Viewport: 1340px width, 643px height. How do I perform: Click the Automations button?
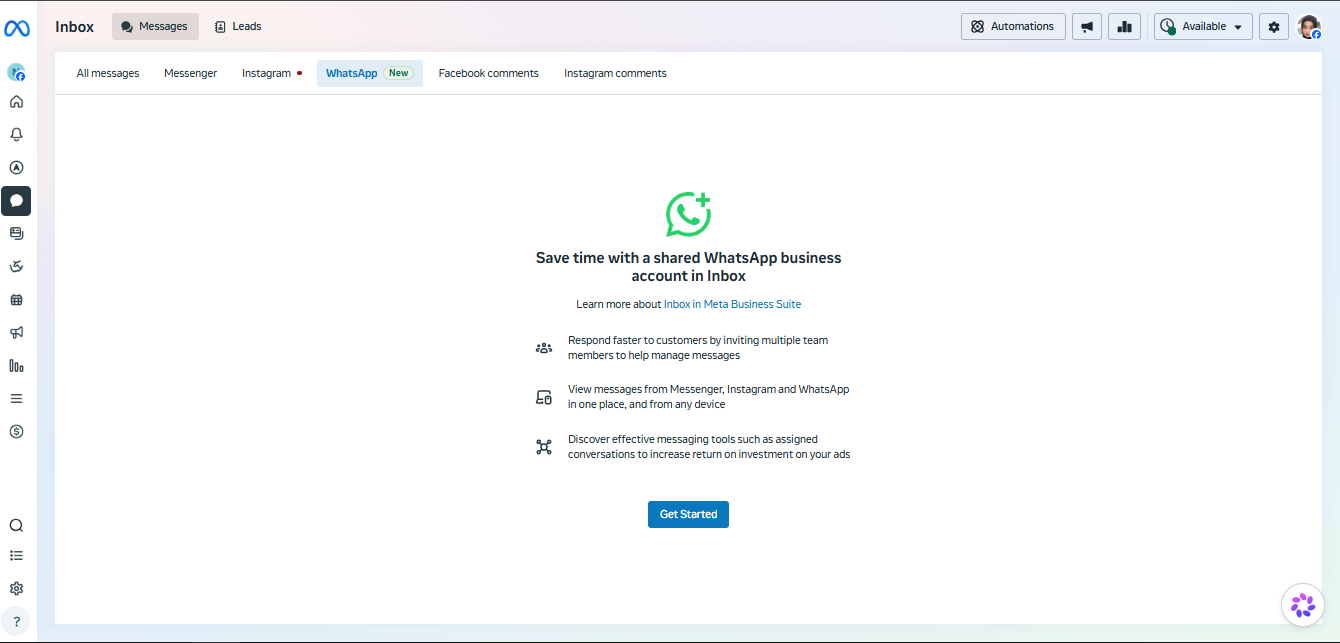point(1013,27)
